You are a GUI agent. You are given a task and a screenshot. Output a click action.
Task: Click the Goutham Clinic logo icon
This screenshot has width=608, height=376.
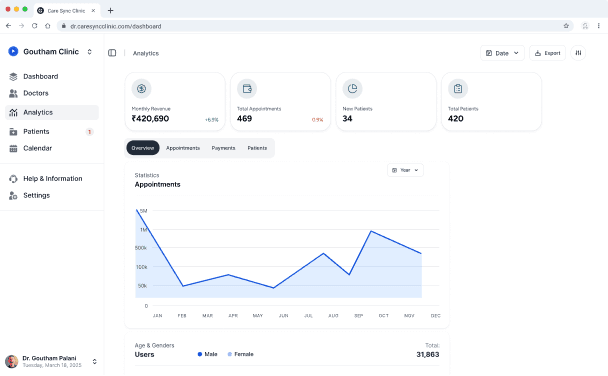pyautogui.click(x=13, y=51)
